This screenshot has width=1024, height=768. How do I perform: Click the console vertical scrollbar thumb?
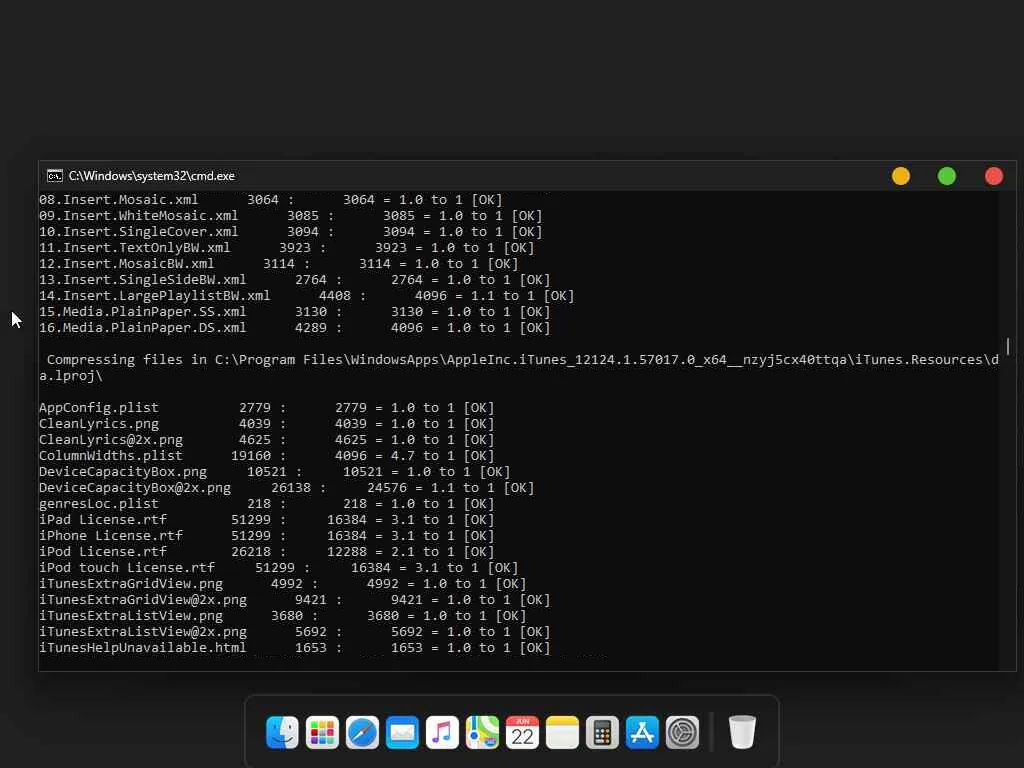[x=1008, y=346]
